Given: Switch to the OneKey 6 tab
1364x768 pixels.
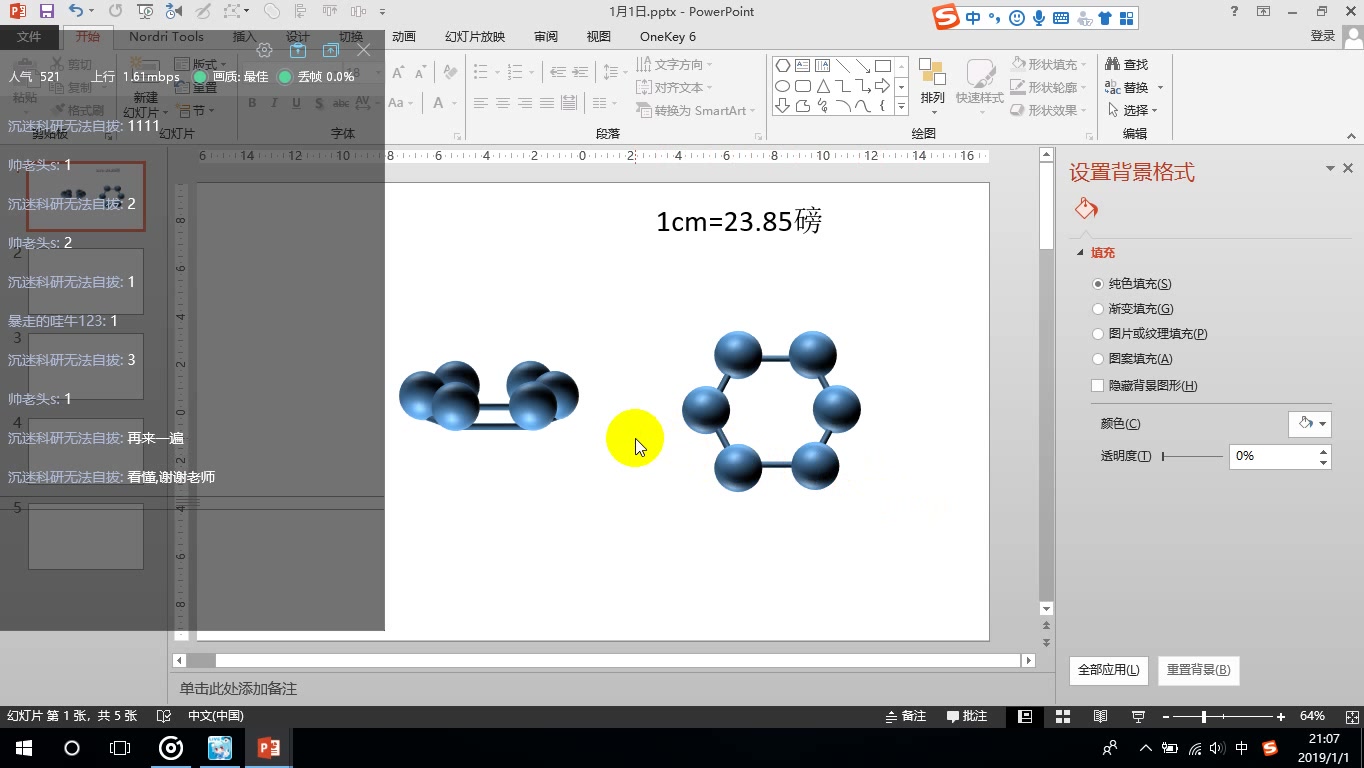Looking at the screenshot, I should 667,37.
